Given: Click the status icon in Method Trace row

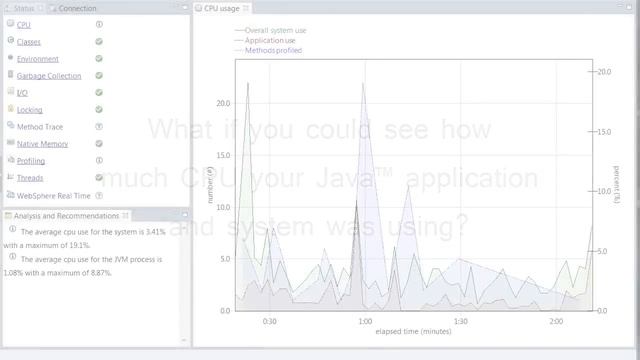Looking at the screenshot, I should tap(99, 127).
